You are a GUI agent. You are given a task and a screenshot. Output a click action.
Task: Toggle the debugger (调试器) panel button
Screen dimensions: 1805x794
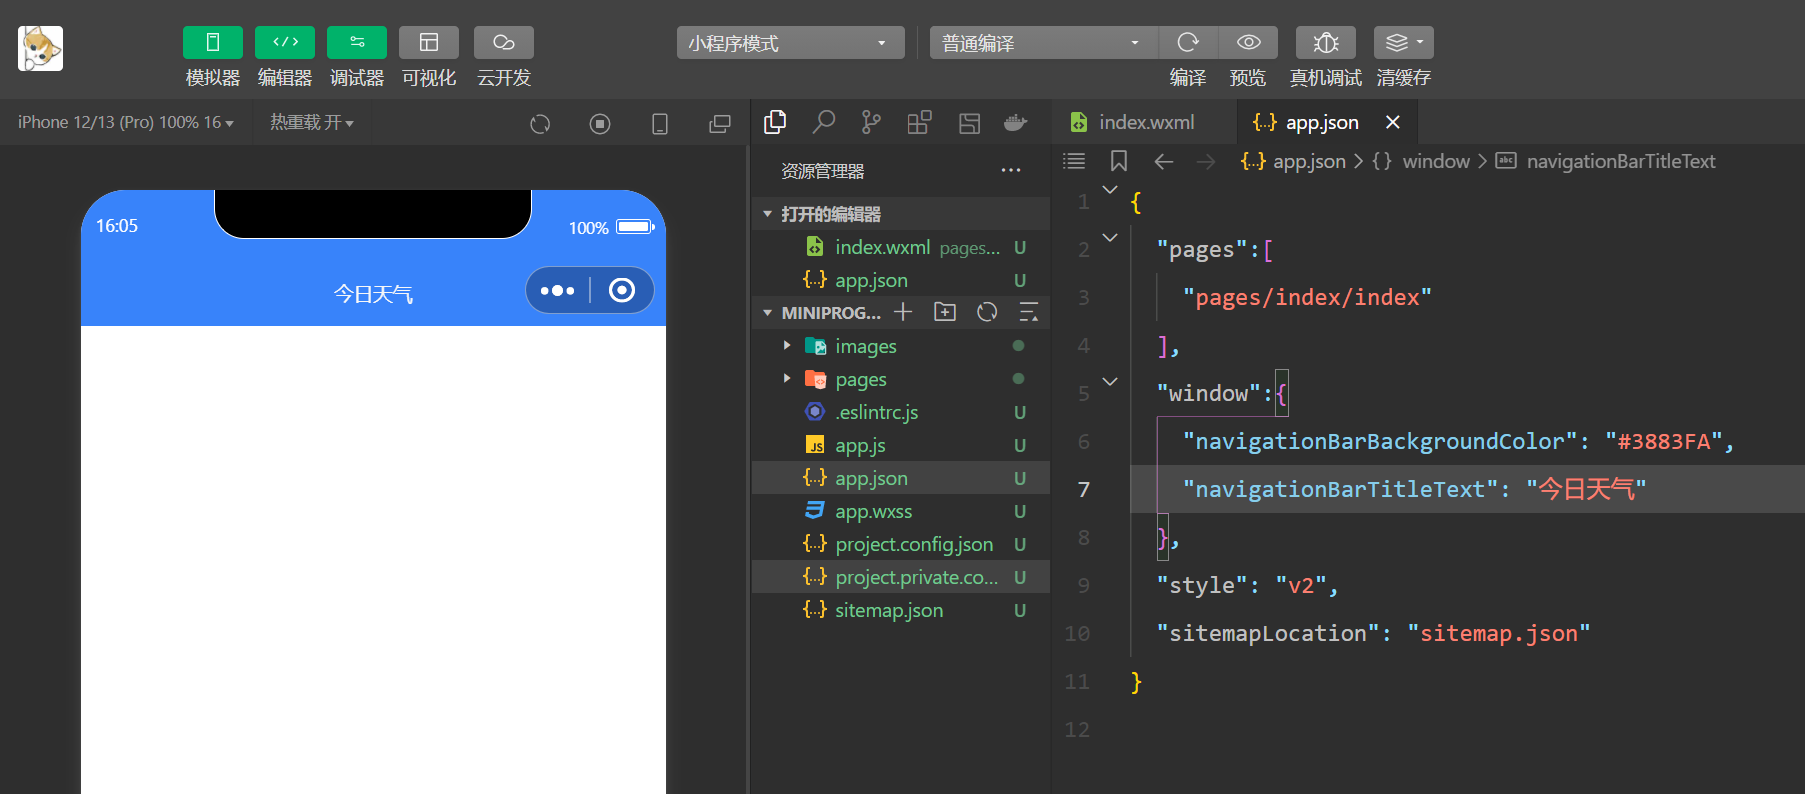click(x=357, y=43)
